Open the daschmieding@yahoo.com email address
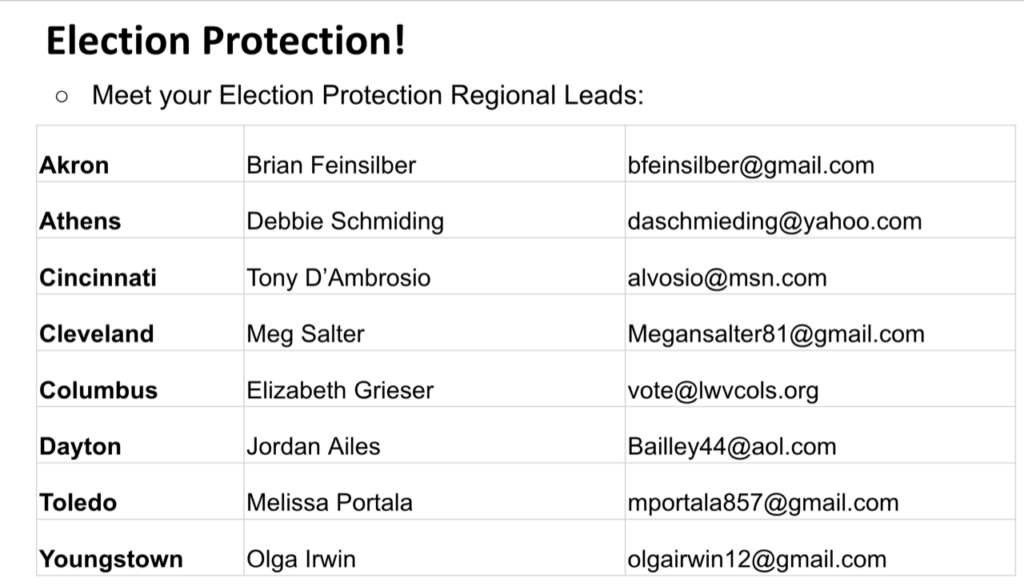 tap(774, 221)
